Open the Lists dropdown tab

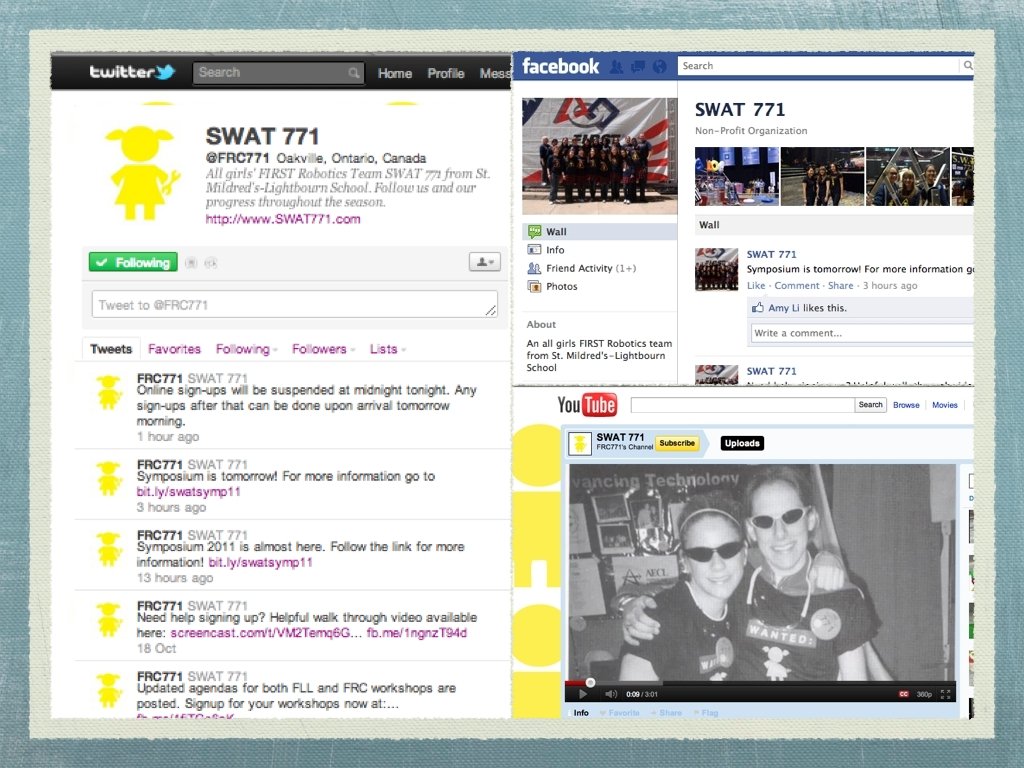388,349
